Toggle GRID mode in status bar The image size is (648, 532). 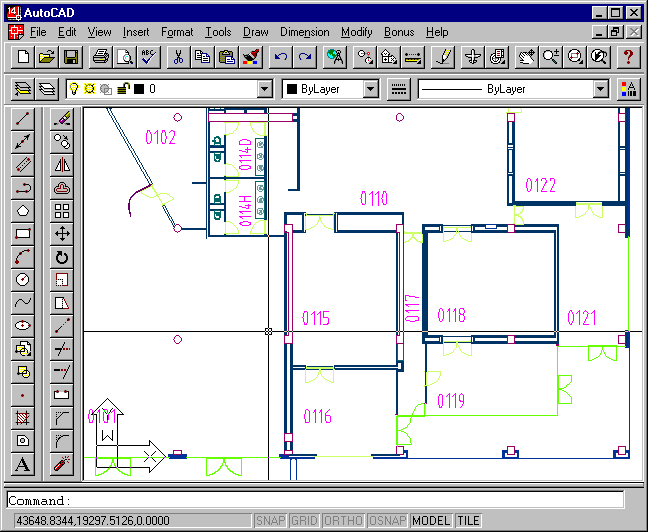coord(304,520)
